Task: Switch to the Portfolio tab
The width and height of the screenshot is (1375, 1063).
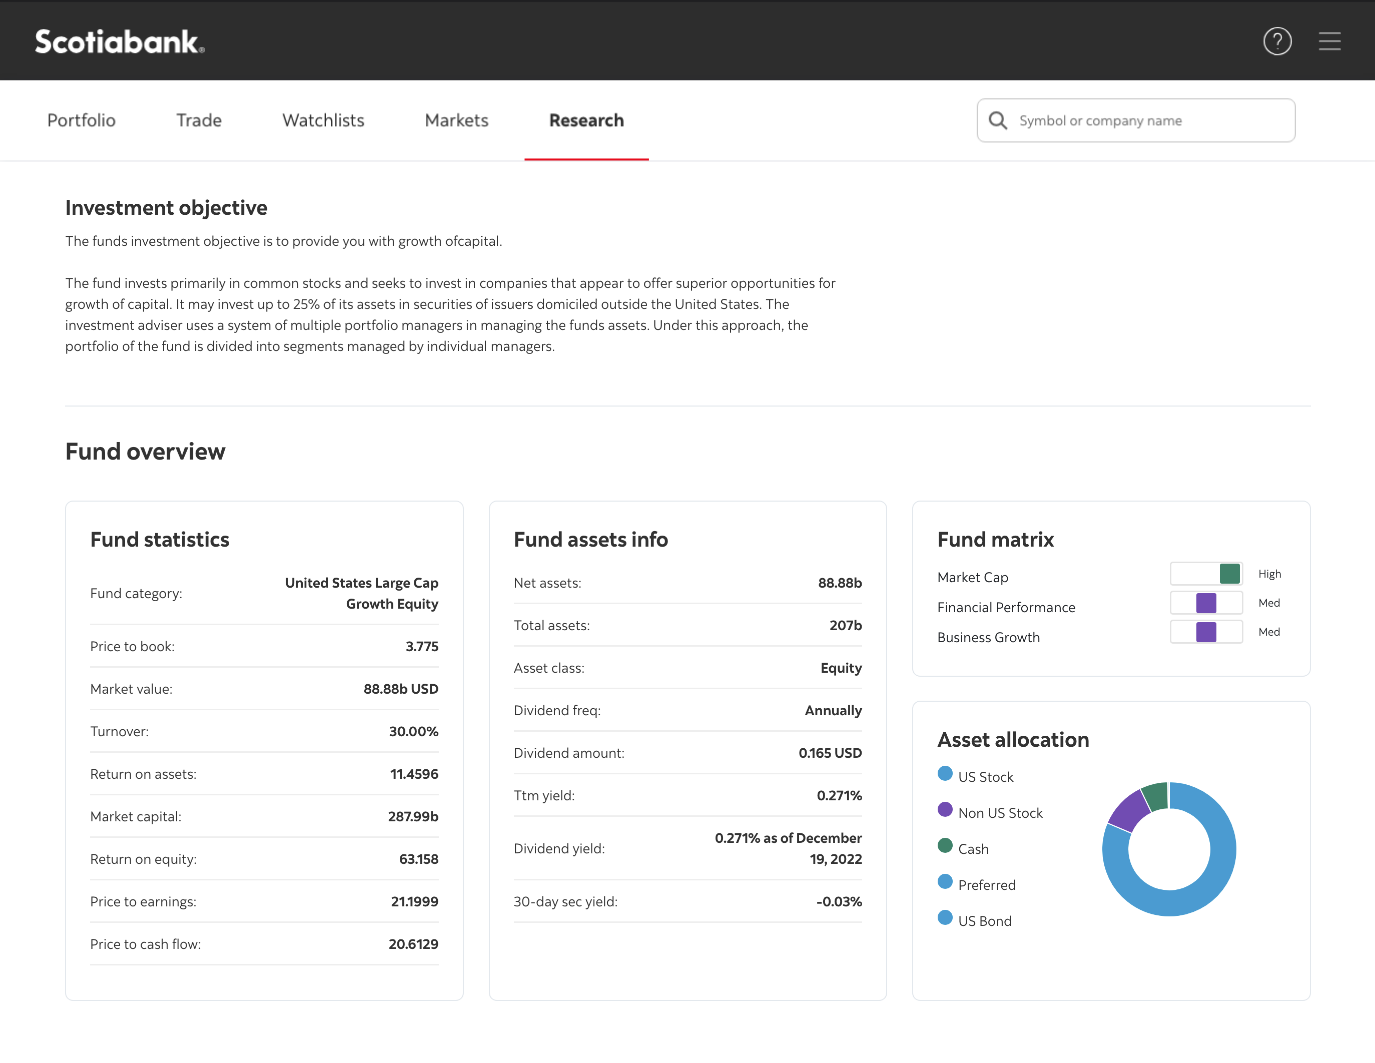Action: tap(81, 121)
